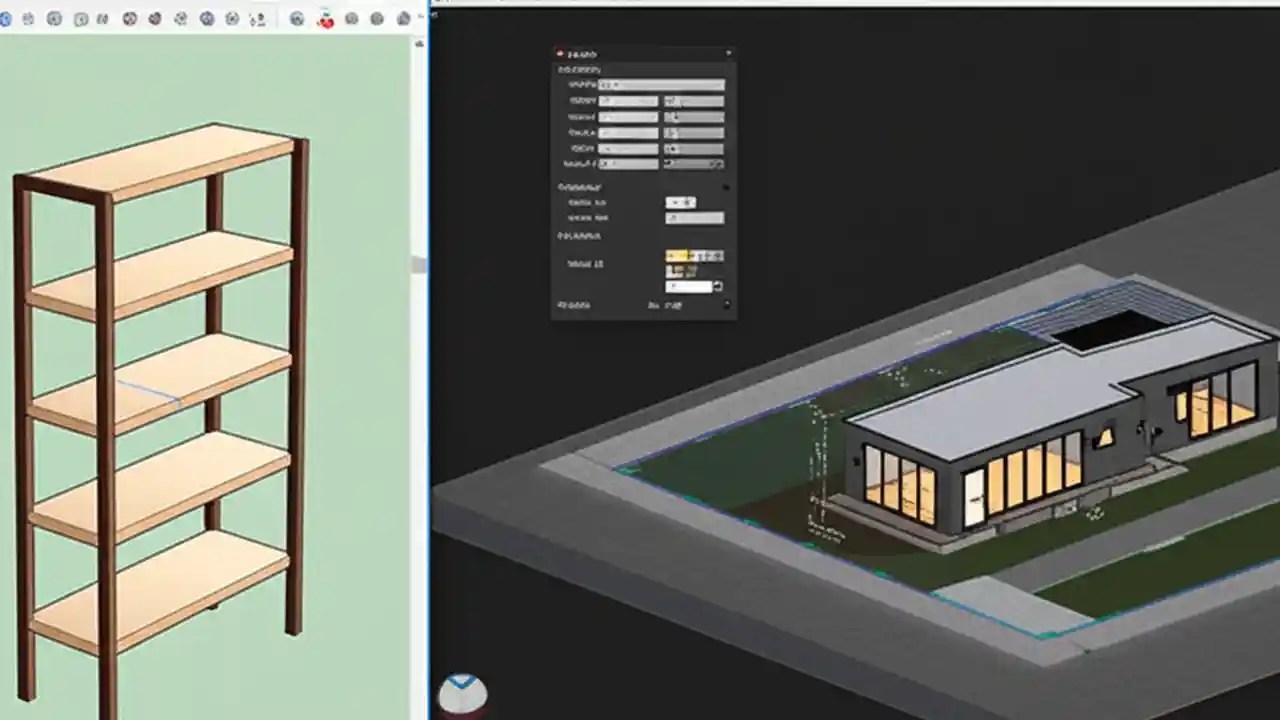Toggle the reset control beside the last slider row
Viewport: 1280px width, 720px height.
tap(717, 163)
